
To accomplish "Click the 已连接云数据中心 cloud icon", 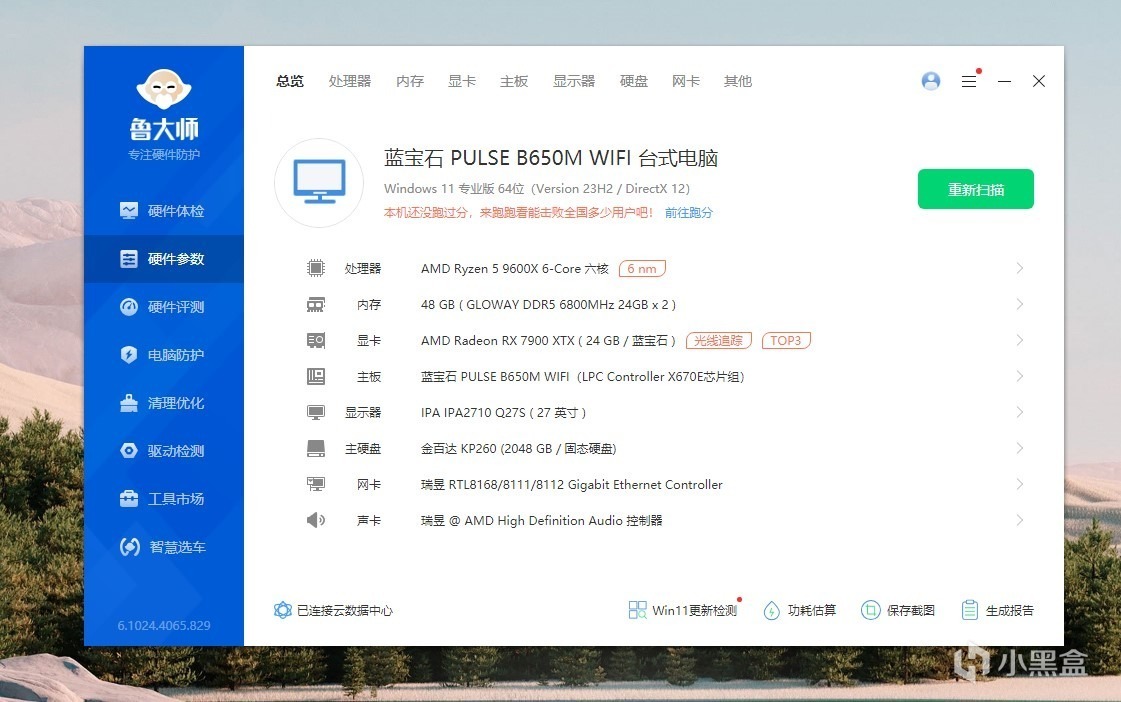I will point(282,610).
